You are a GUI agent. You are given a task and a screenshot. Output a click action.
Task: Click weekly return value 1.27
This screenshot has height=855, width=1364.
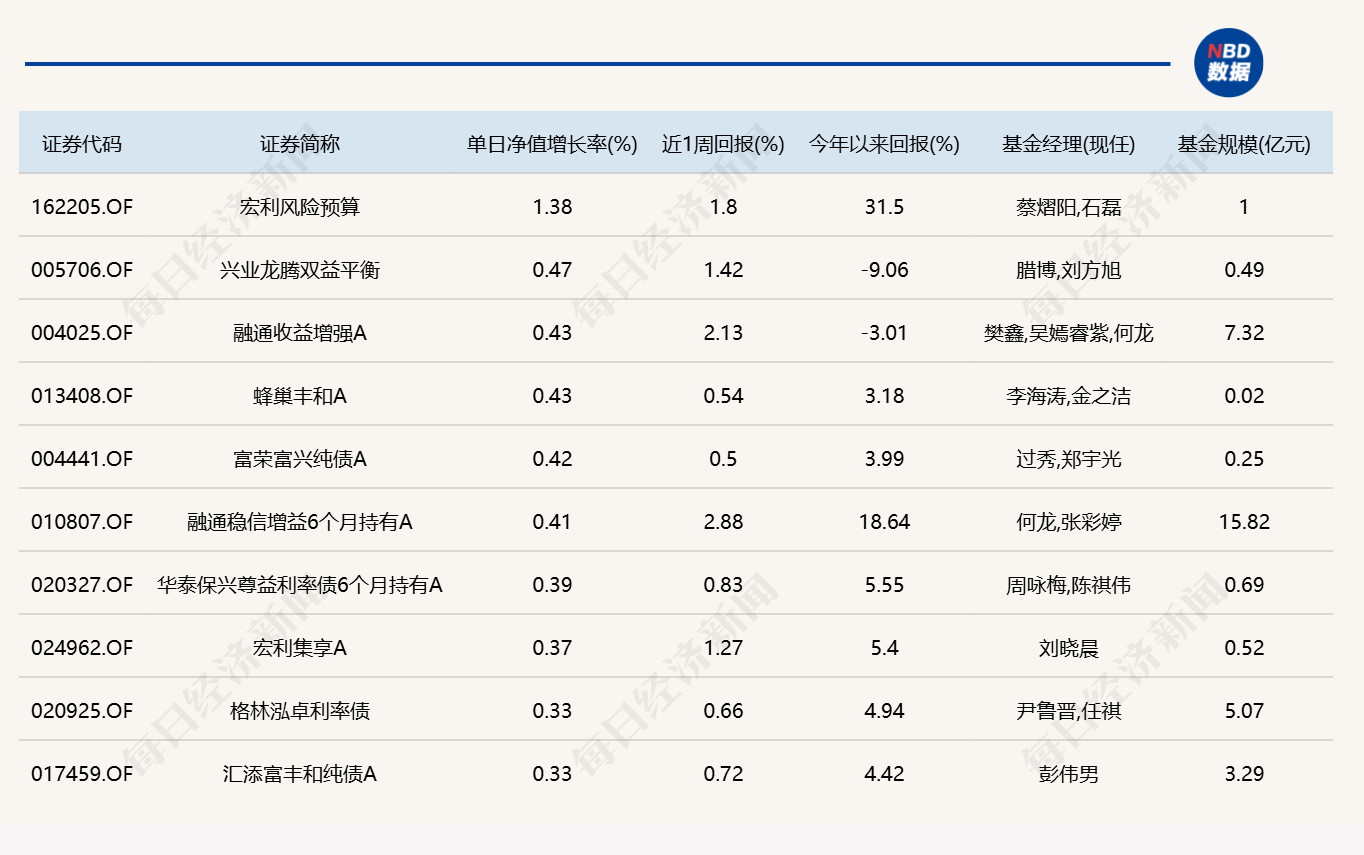pos(723,648)
